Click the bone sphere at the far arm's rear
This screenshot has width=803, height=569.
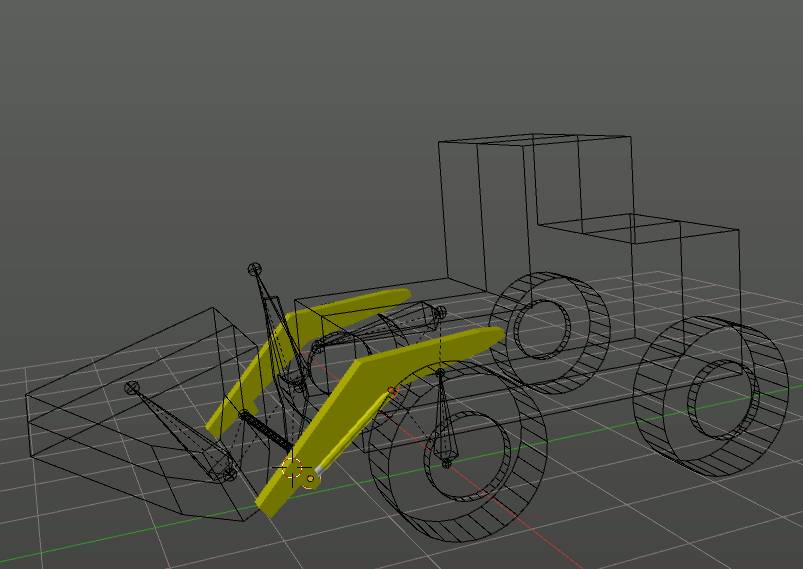point(440,311)
